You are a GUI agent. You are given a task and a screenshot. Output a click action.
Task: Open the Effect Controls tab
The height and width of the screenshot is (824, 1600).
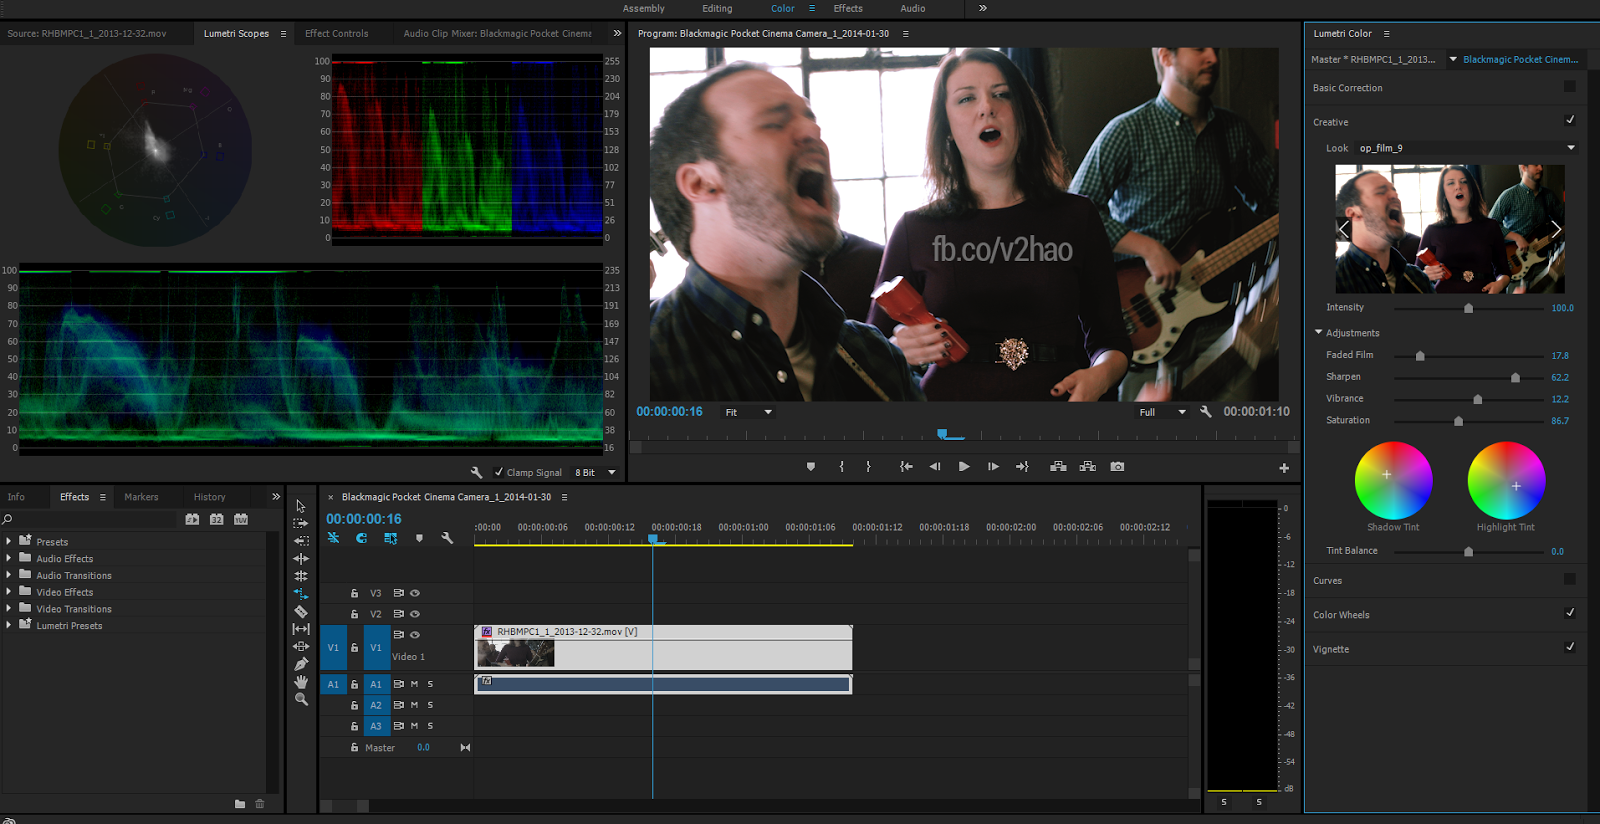point(336,33)
